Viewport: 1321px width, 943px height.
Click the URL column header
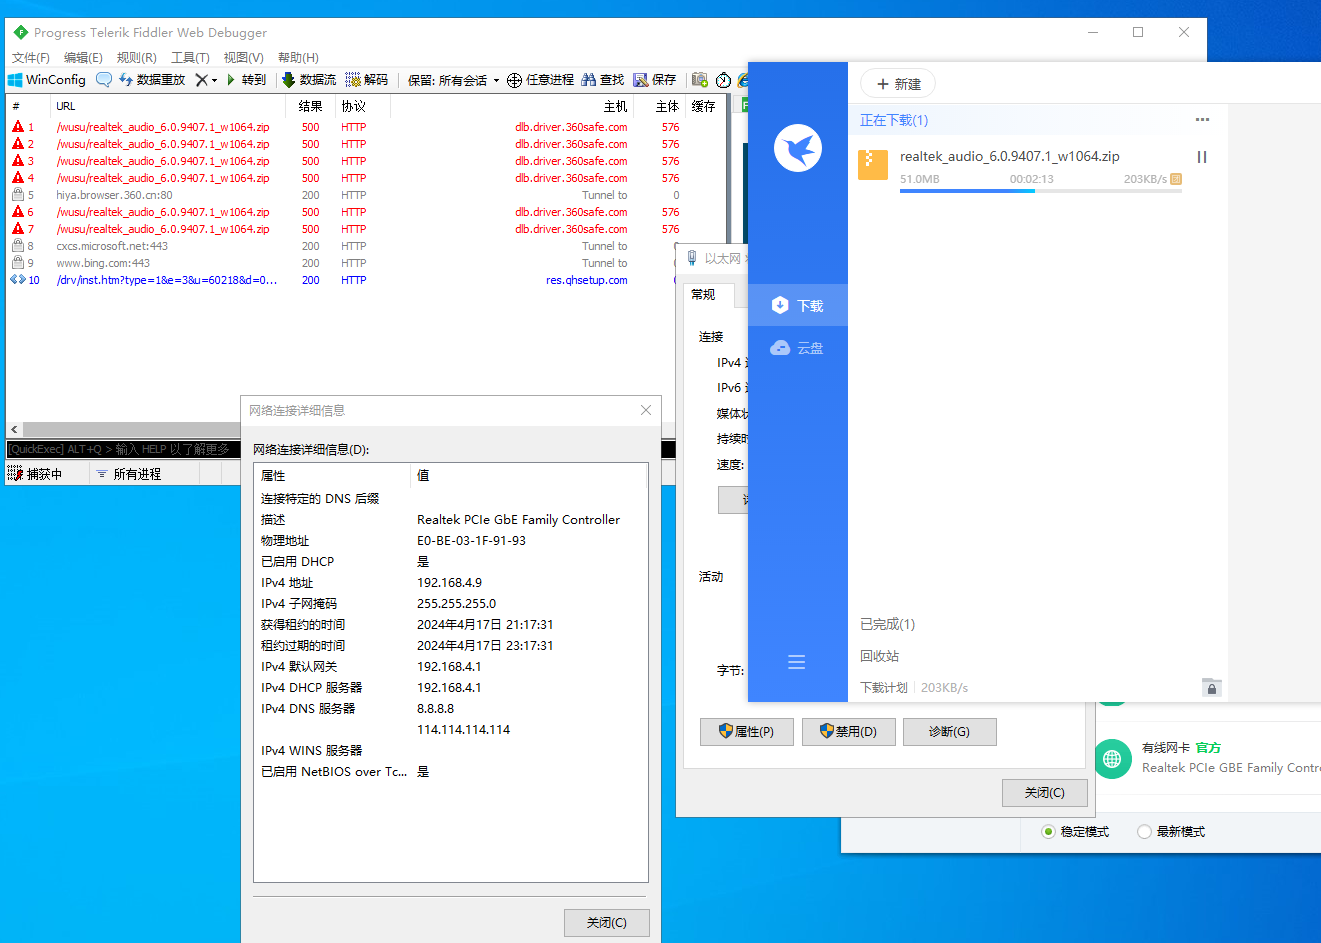[168, 106]
